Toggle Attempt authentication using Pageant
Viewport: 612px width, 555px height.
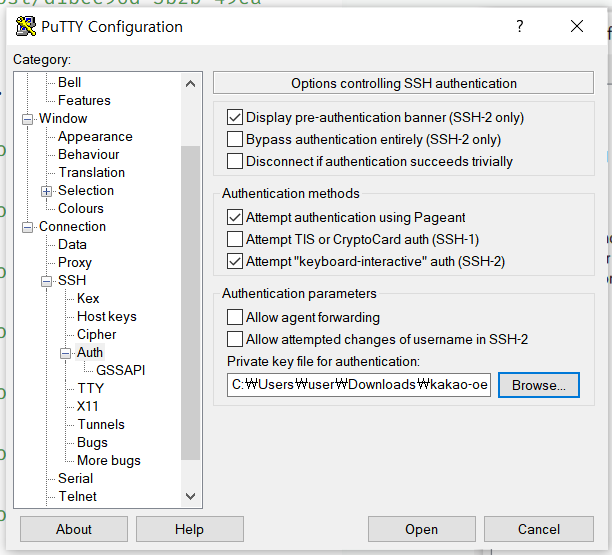click(235, 217)
